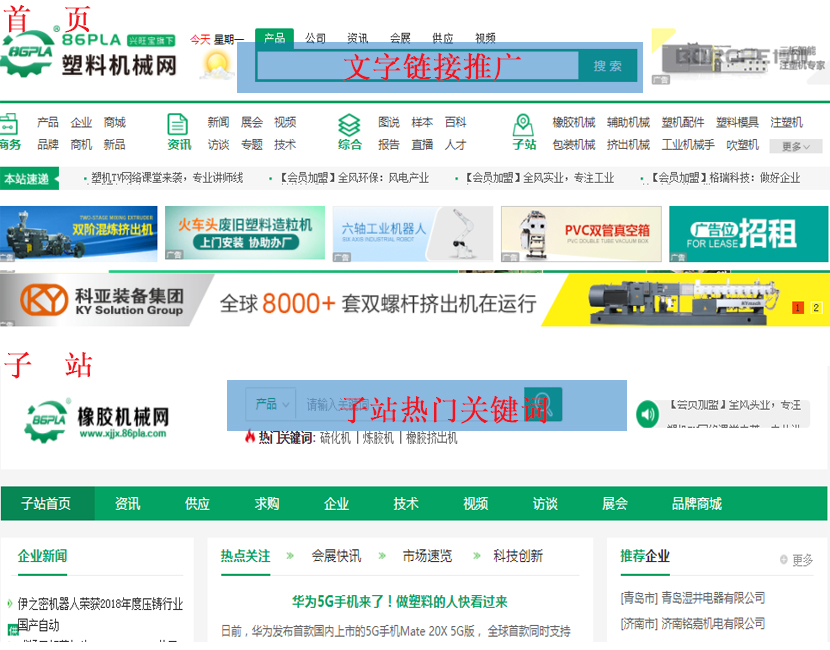Click the magnifier search icon in substation
This screenshot has height=650, width=830.
point(544,403)
